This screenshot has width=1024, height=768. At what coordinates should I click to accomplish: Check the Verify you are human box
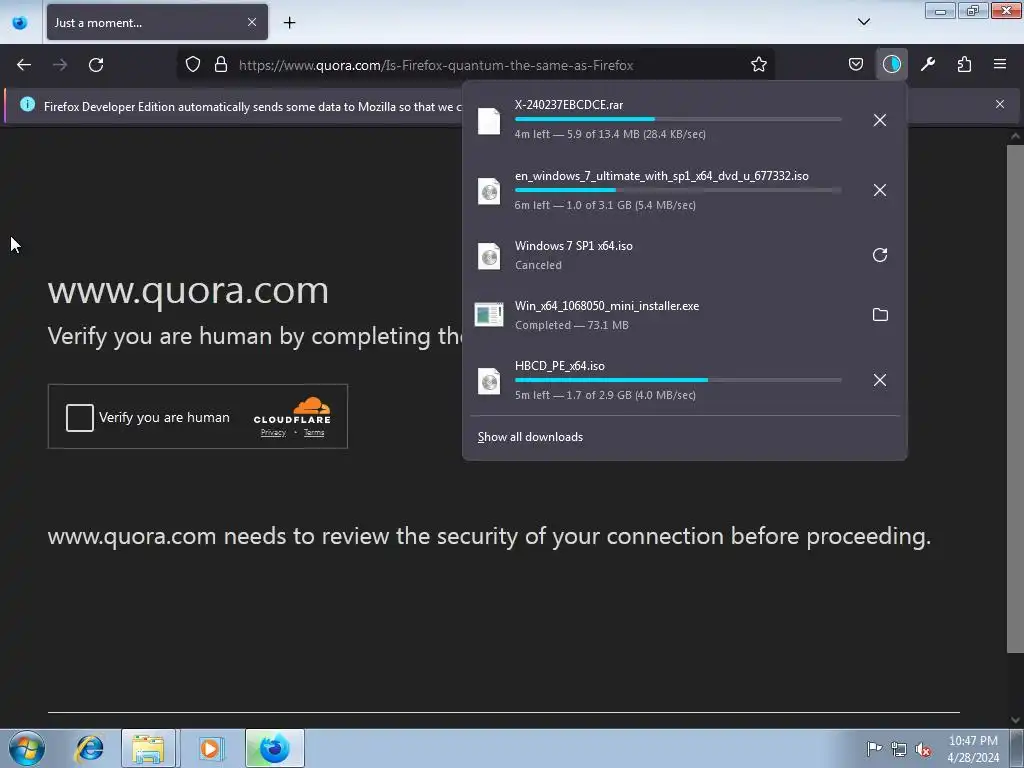80,418
